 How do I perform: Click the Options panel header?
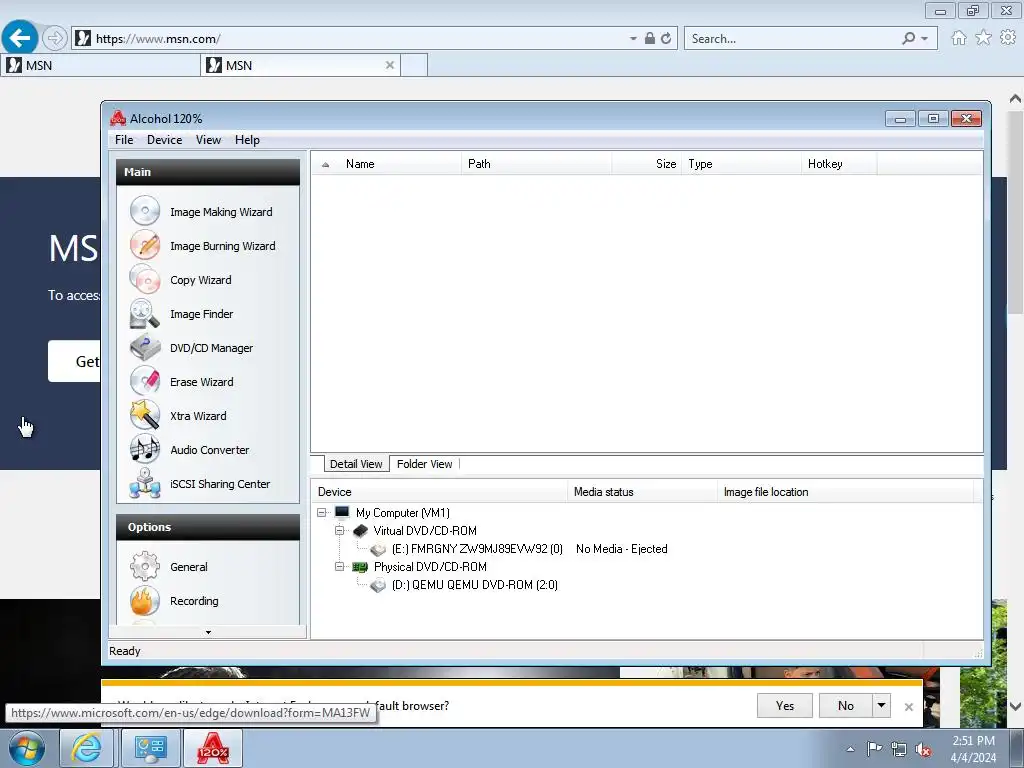pyautogui.click(x=208, y=527)
